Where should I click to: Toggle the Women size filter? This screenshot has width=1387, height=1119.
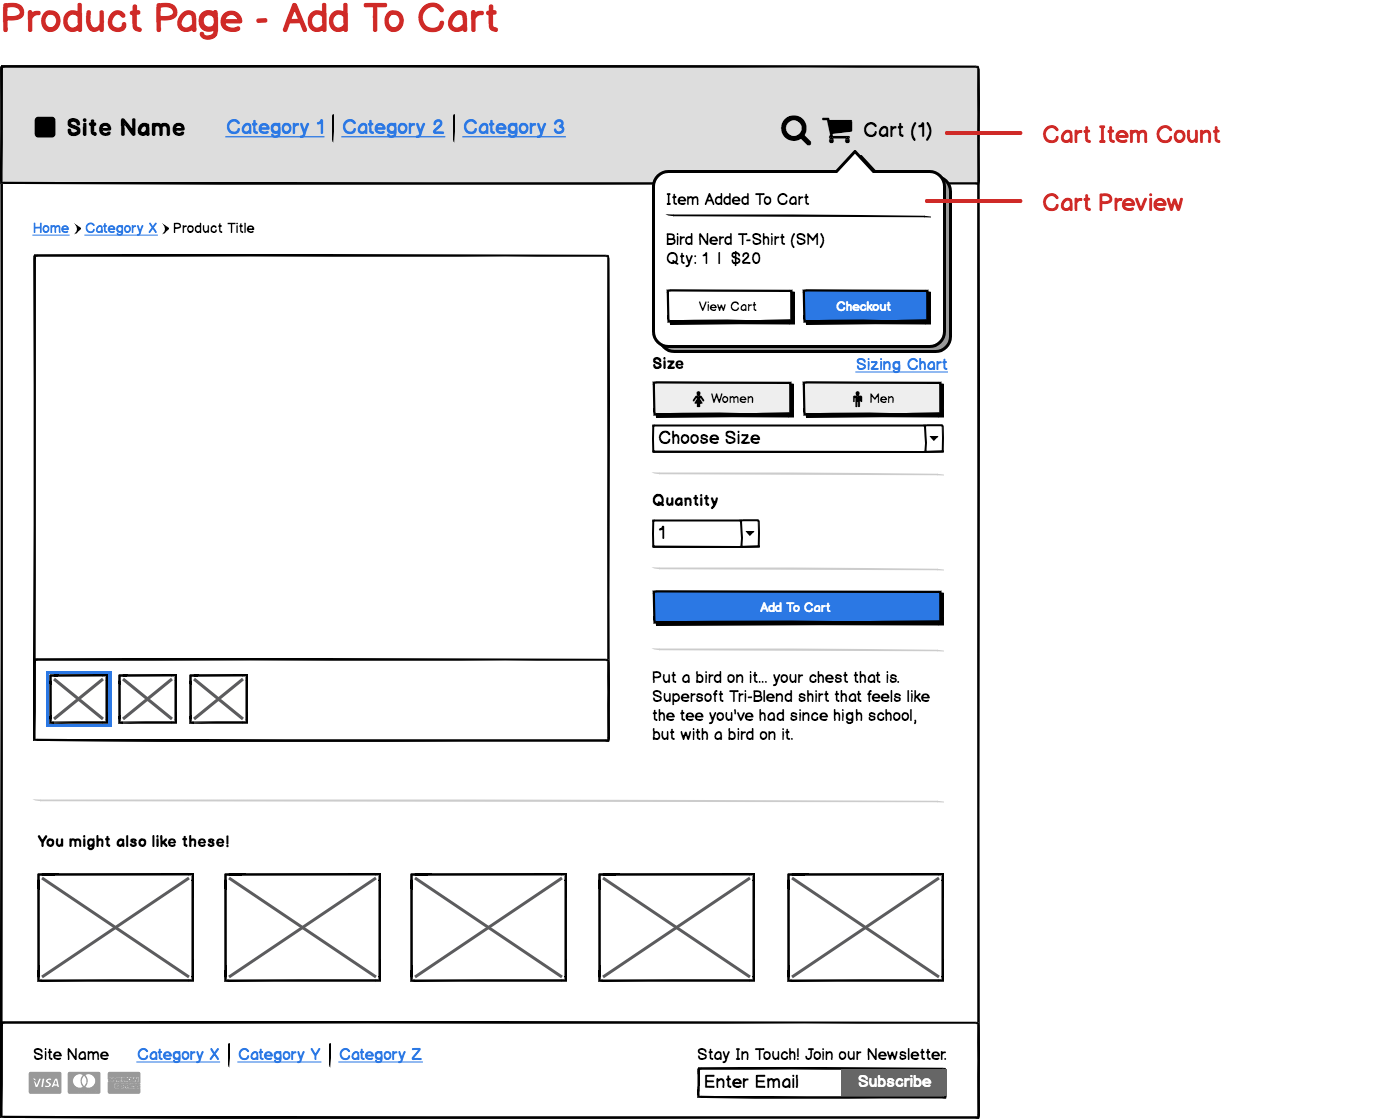tap(722, 398)
